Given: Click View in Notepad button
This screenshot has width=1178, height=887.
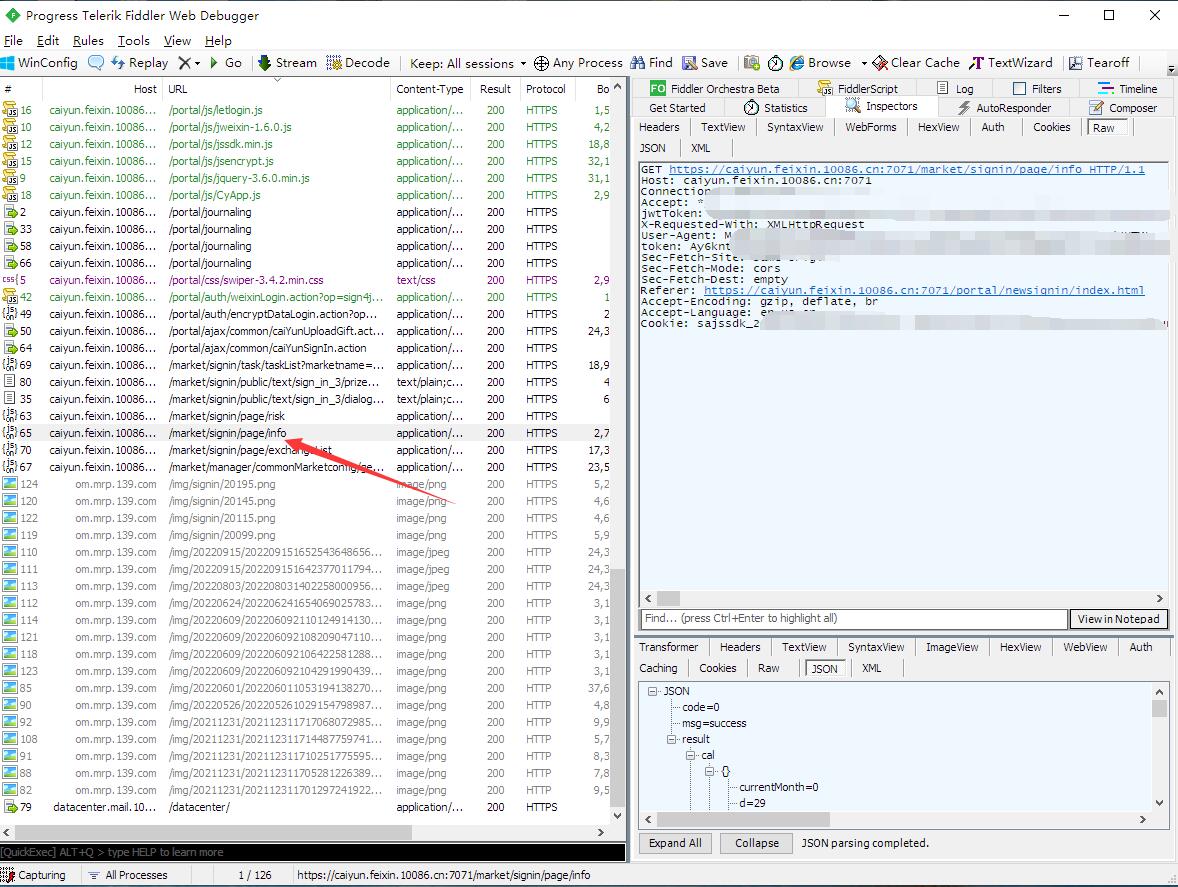Looking at the screenshot, I should click(1118, 619).
